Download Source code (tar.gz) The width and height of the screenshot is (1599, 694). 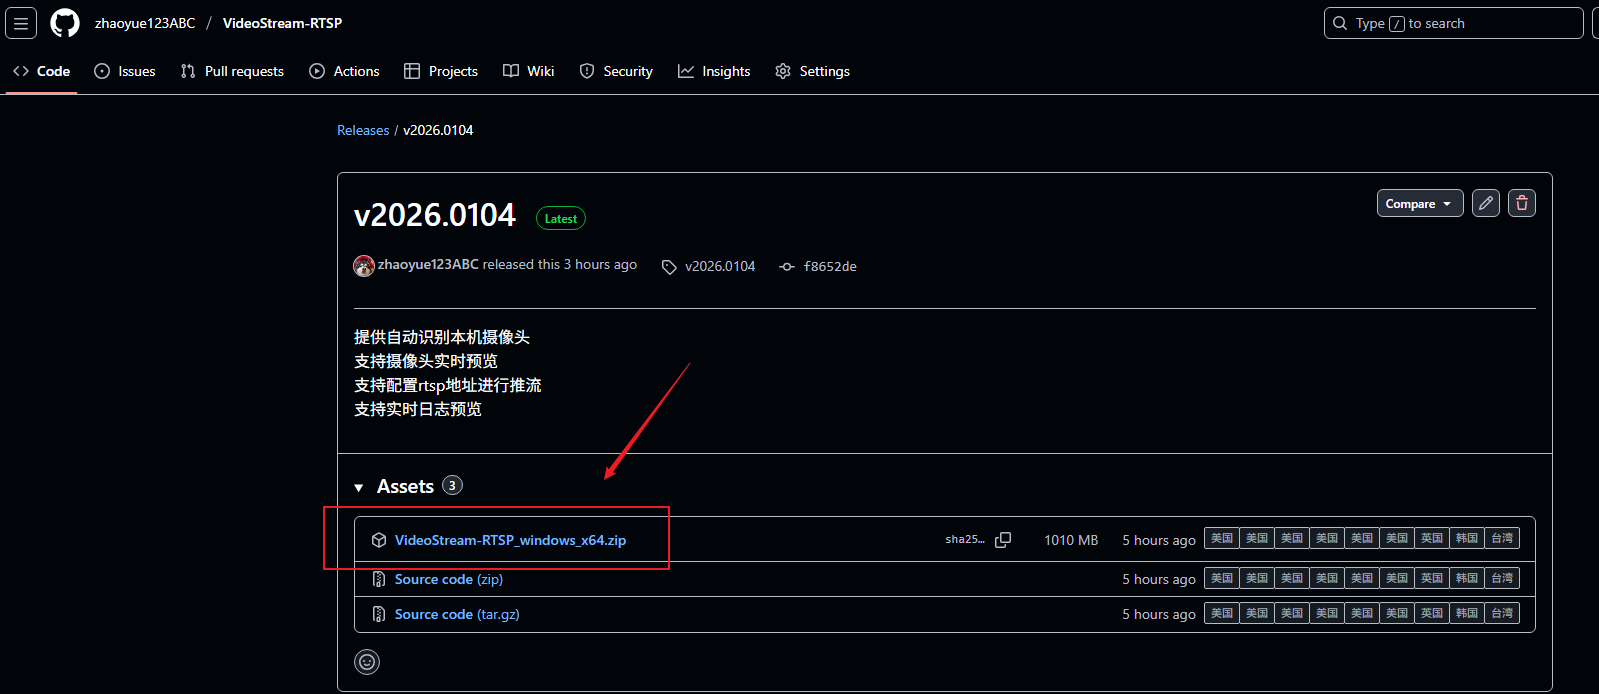457,614
